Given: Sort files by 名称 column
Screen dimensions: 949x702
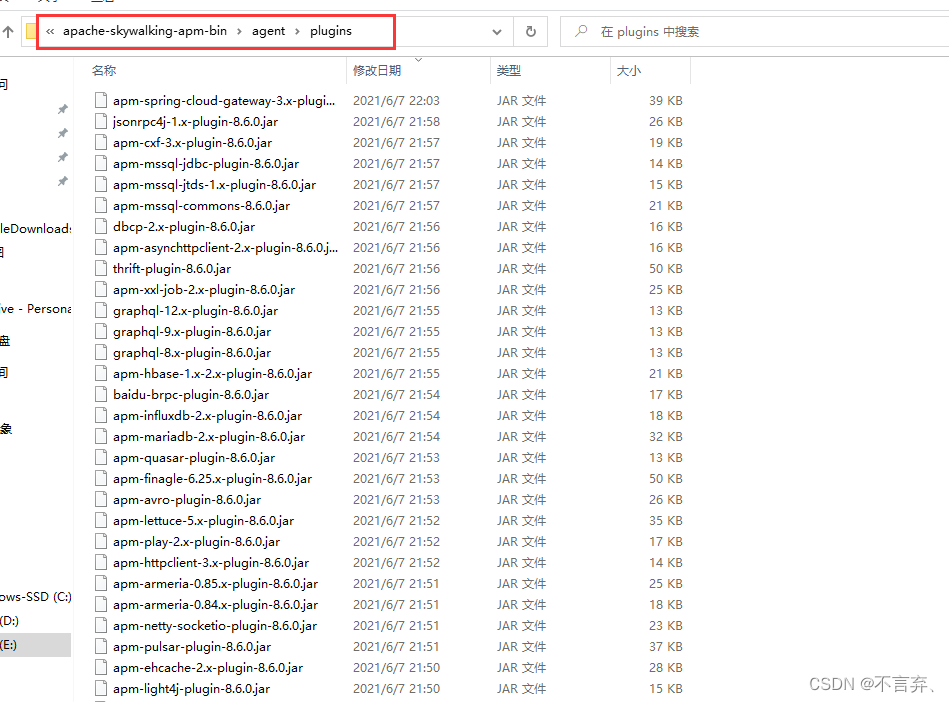Looking at the screenshot, I should pyautogui.click(x=104, y=71).
